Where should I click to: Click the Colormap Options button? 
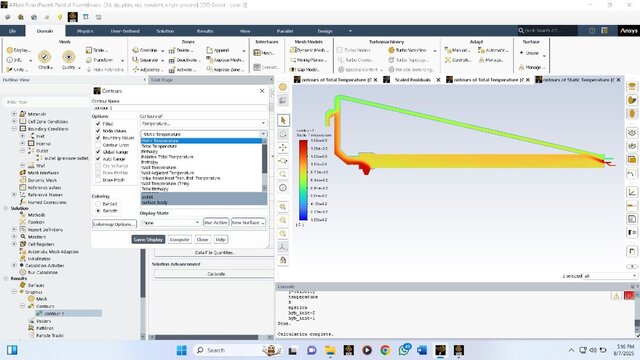[x=114, y=224]
